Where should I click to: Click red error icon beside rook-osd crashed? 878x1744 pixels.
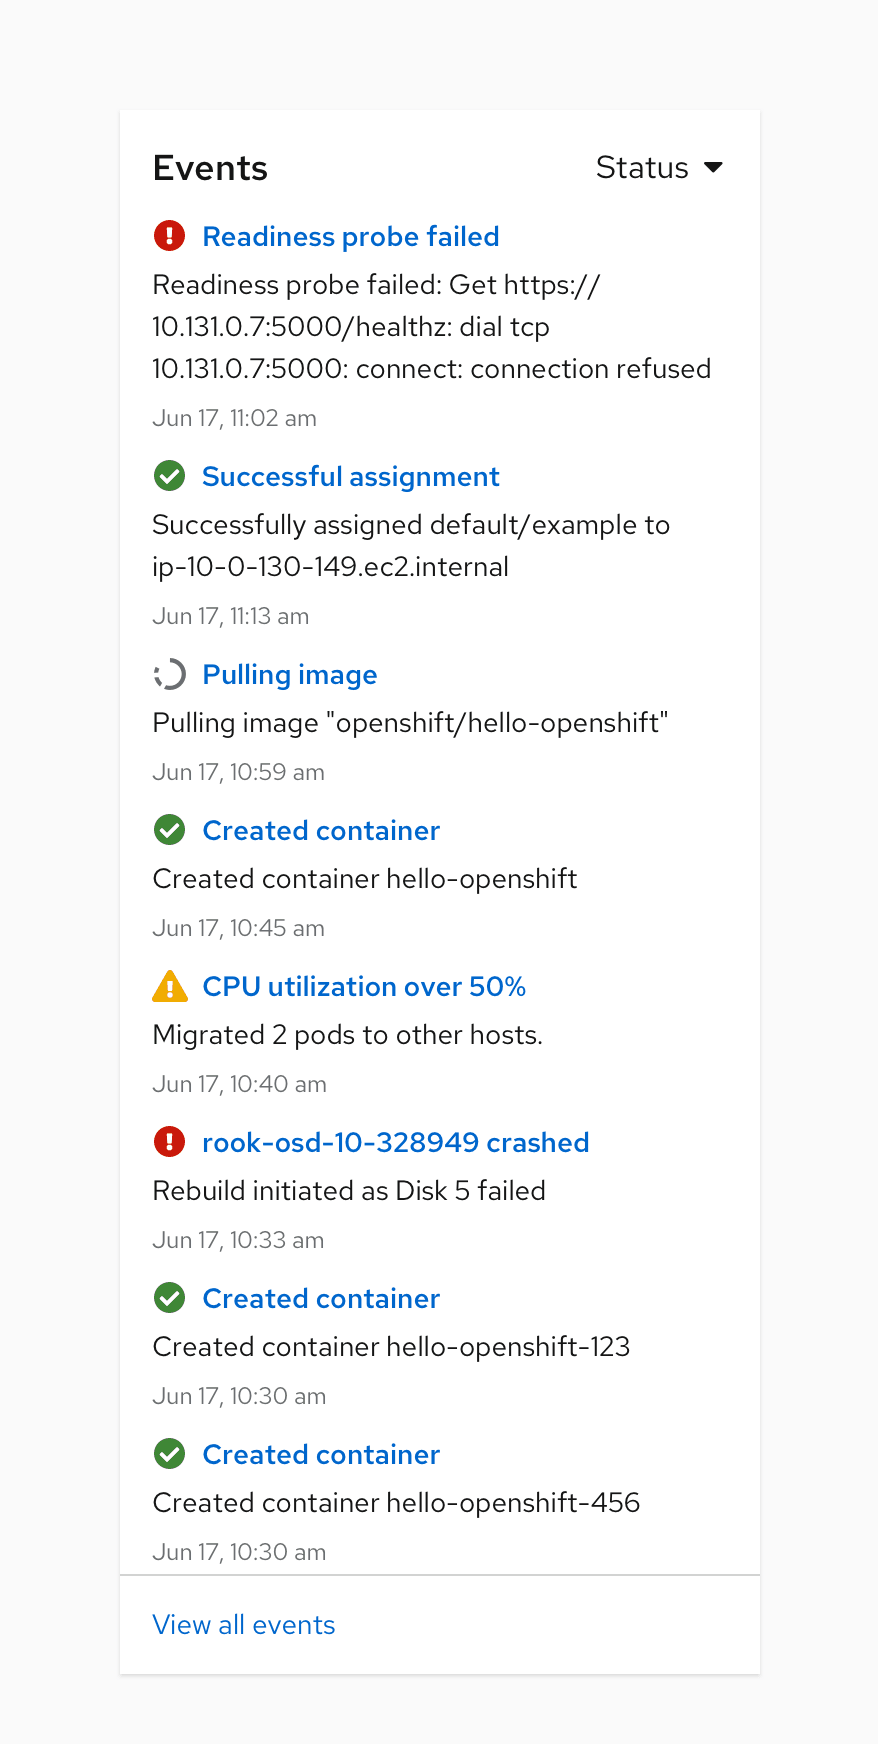(169, 1142)
